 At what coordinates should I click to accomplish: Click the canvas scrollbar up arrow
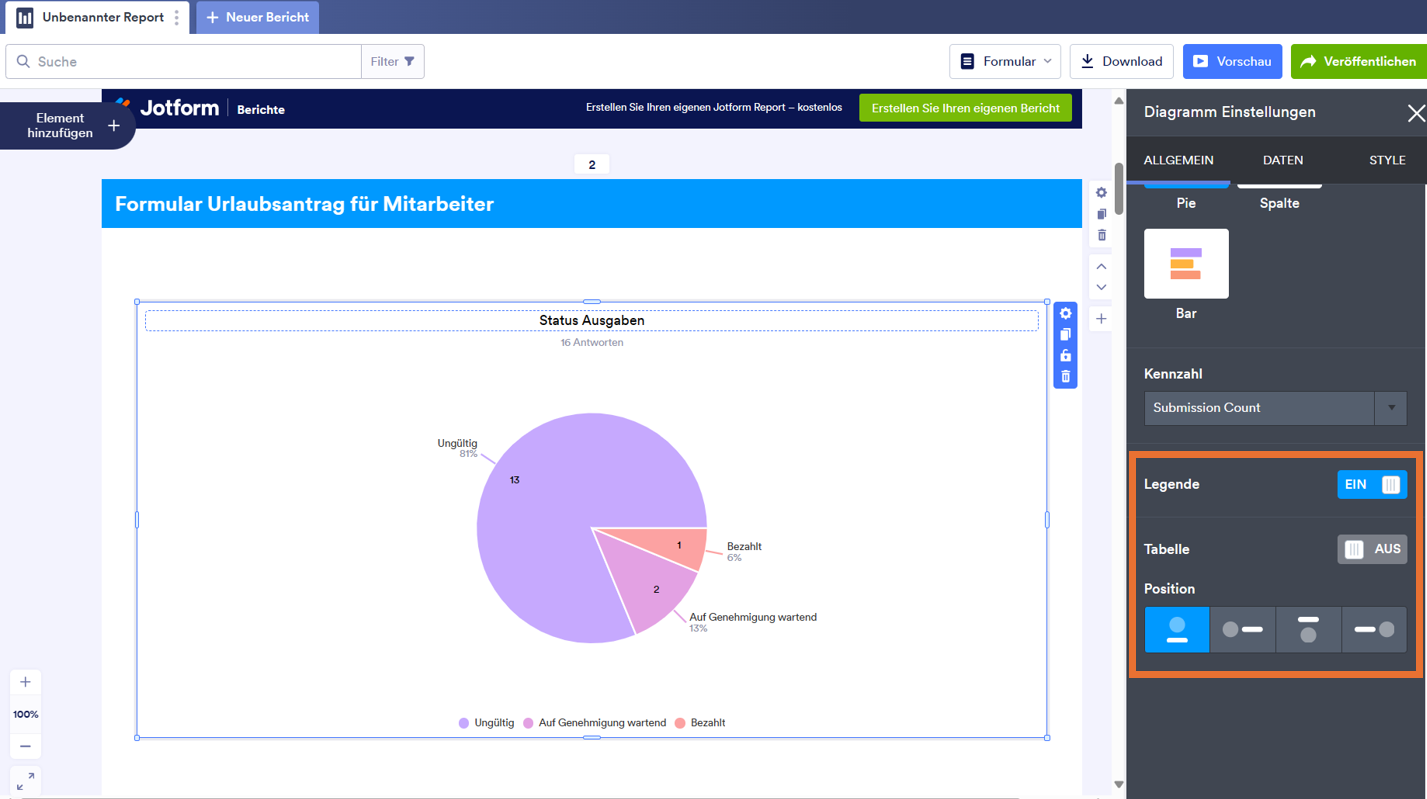coord(1118,101)
